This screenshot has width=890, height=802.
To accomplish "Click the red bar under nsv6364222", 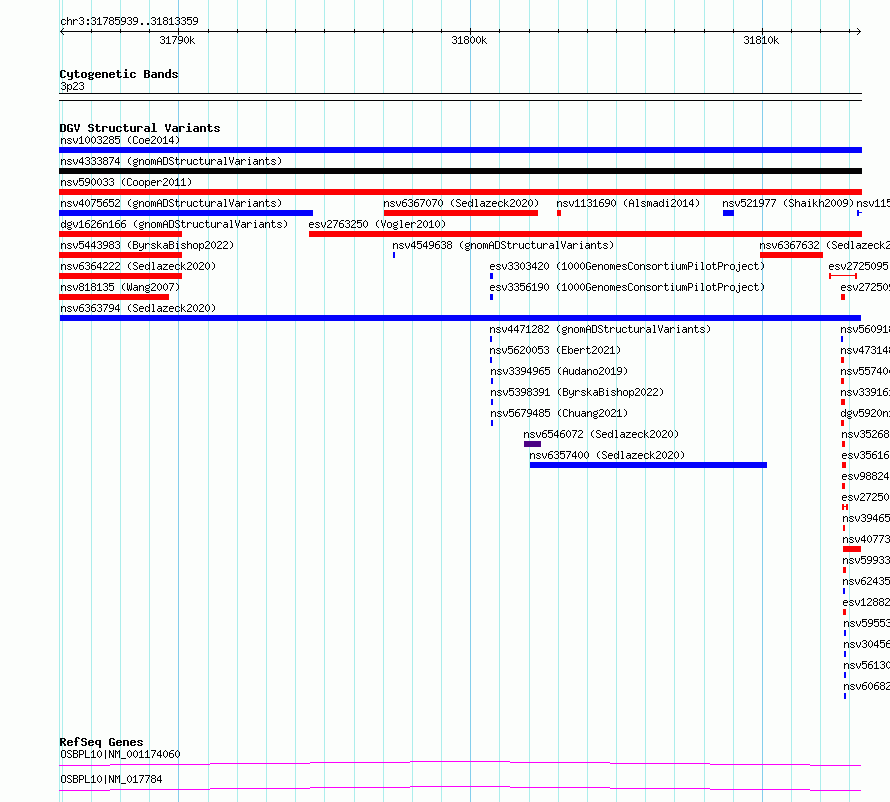I will click(120, 276).
